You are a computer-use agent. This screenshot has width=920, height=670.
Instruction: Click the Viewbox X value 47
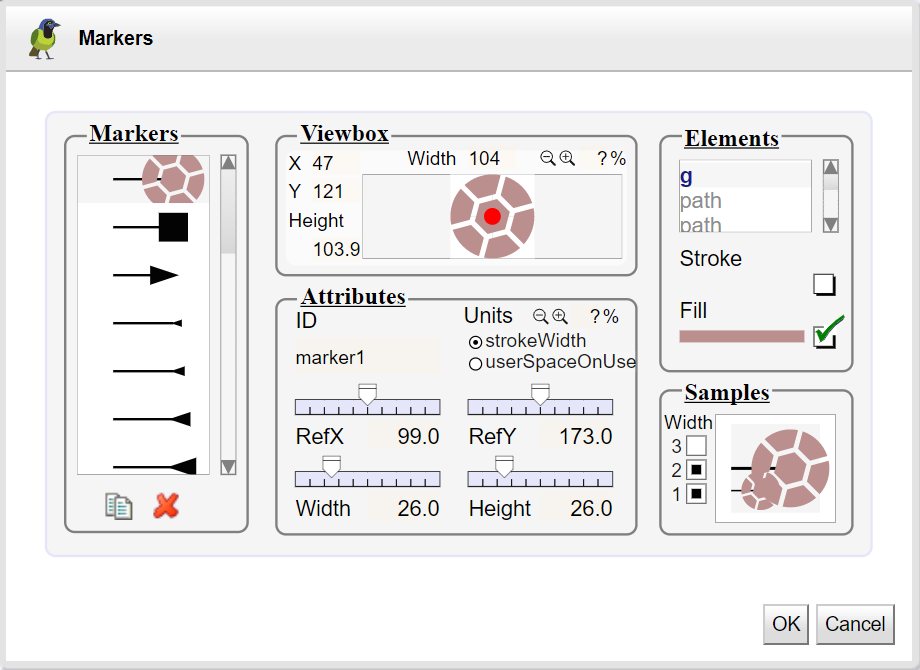click(x=336, y=163)
